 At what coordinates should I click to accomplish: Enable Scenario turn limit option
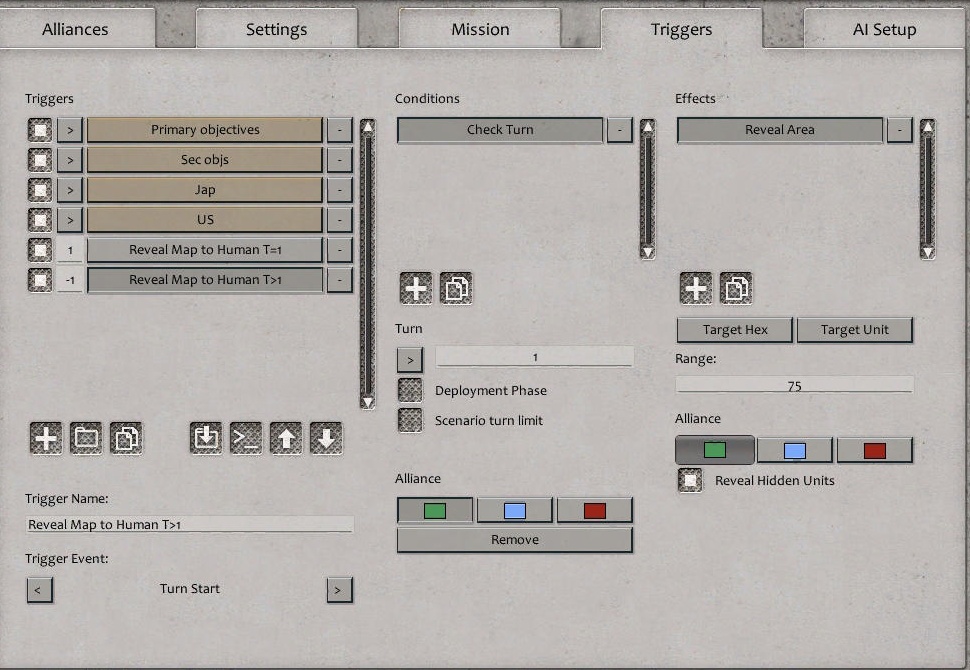pyautogui.click(x=410, y=420)
